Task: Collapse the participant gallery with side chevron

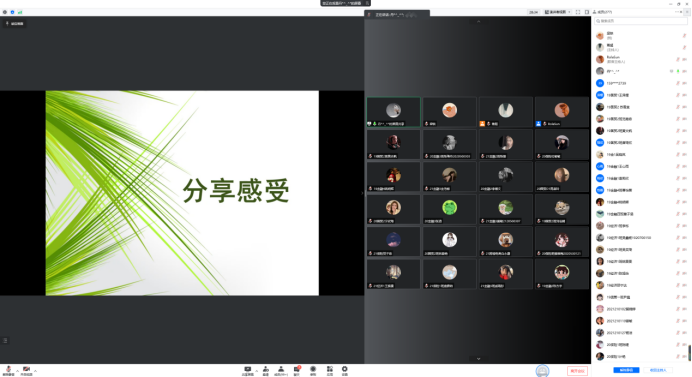Action: (x=362, y=193)
